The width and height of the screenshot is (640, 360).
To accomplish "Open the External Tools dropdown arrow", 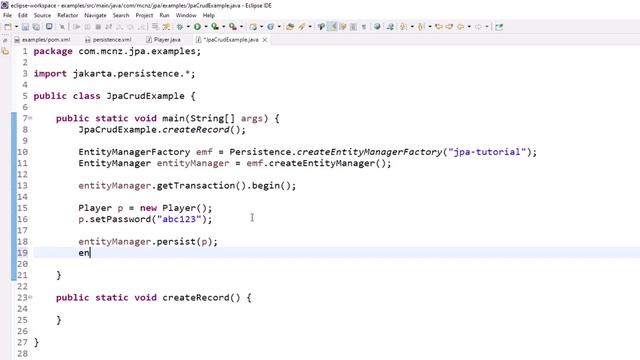I will (x=241, y=27).
